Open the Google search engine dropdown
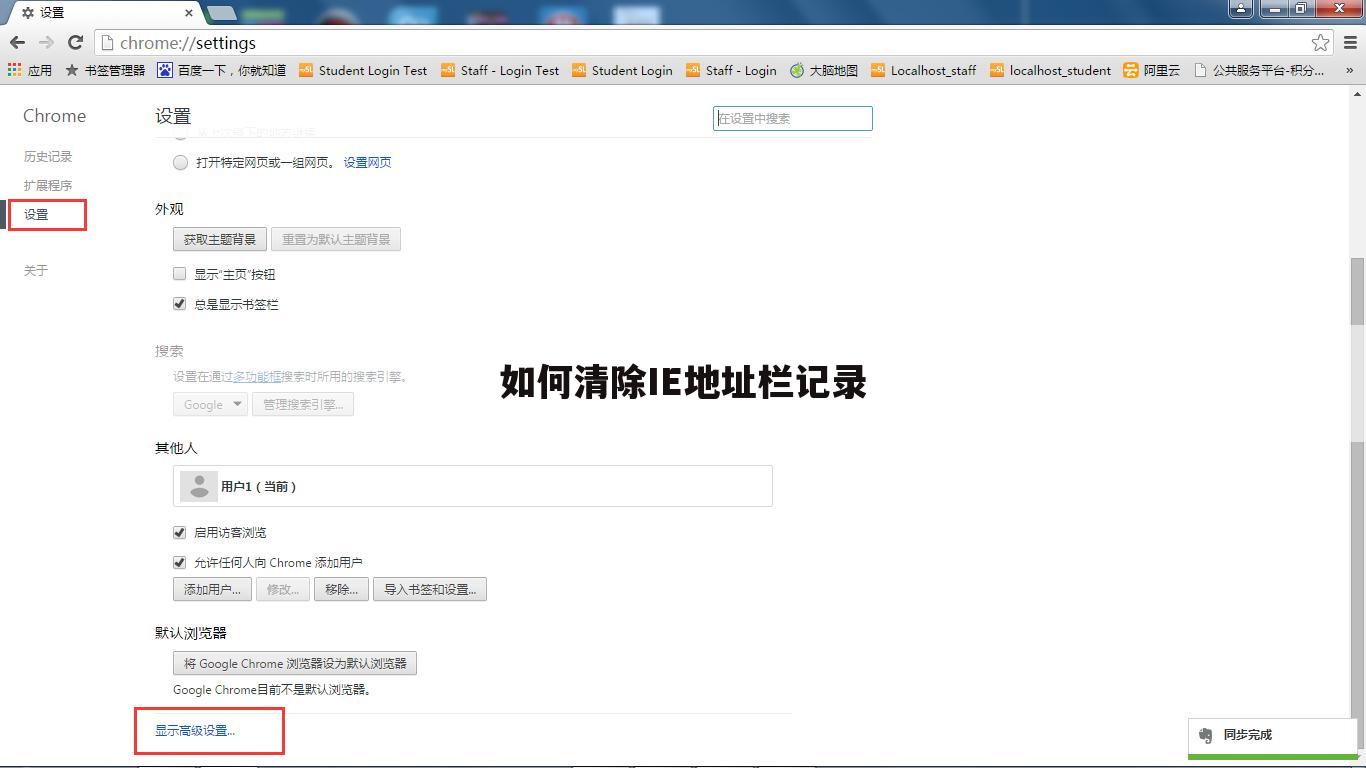 click(x=210, y=404)
